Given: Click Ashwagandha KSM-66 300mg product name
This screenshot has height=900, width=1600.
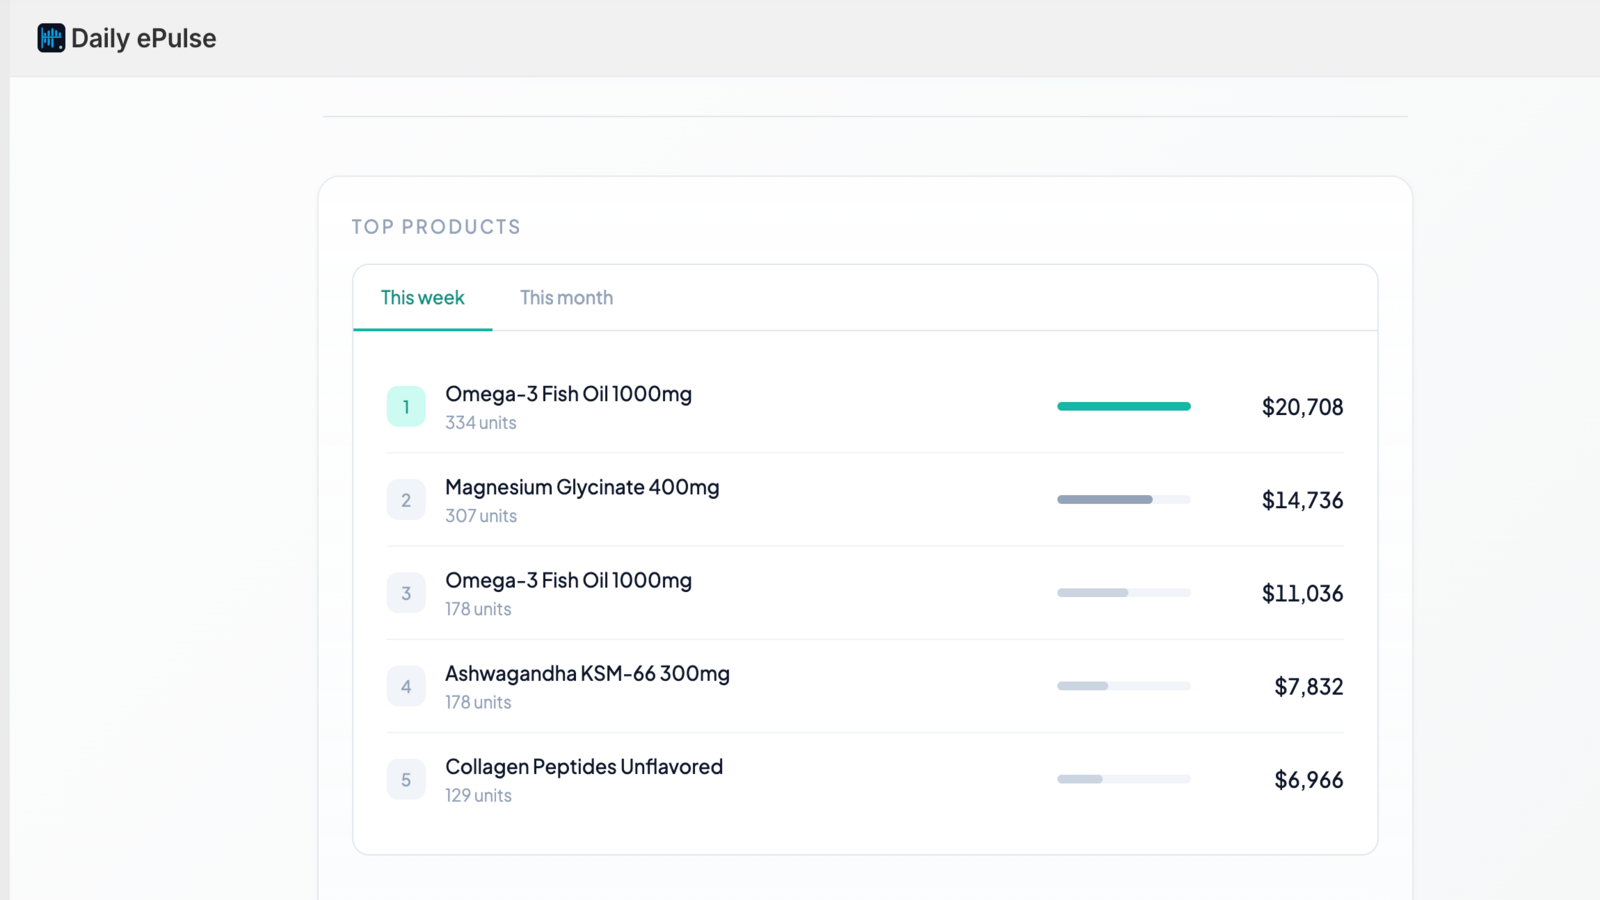Looking at the screenshot, I should (587, 673).
